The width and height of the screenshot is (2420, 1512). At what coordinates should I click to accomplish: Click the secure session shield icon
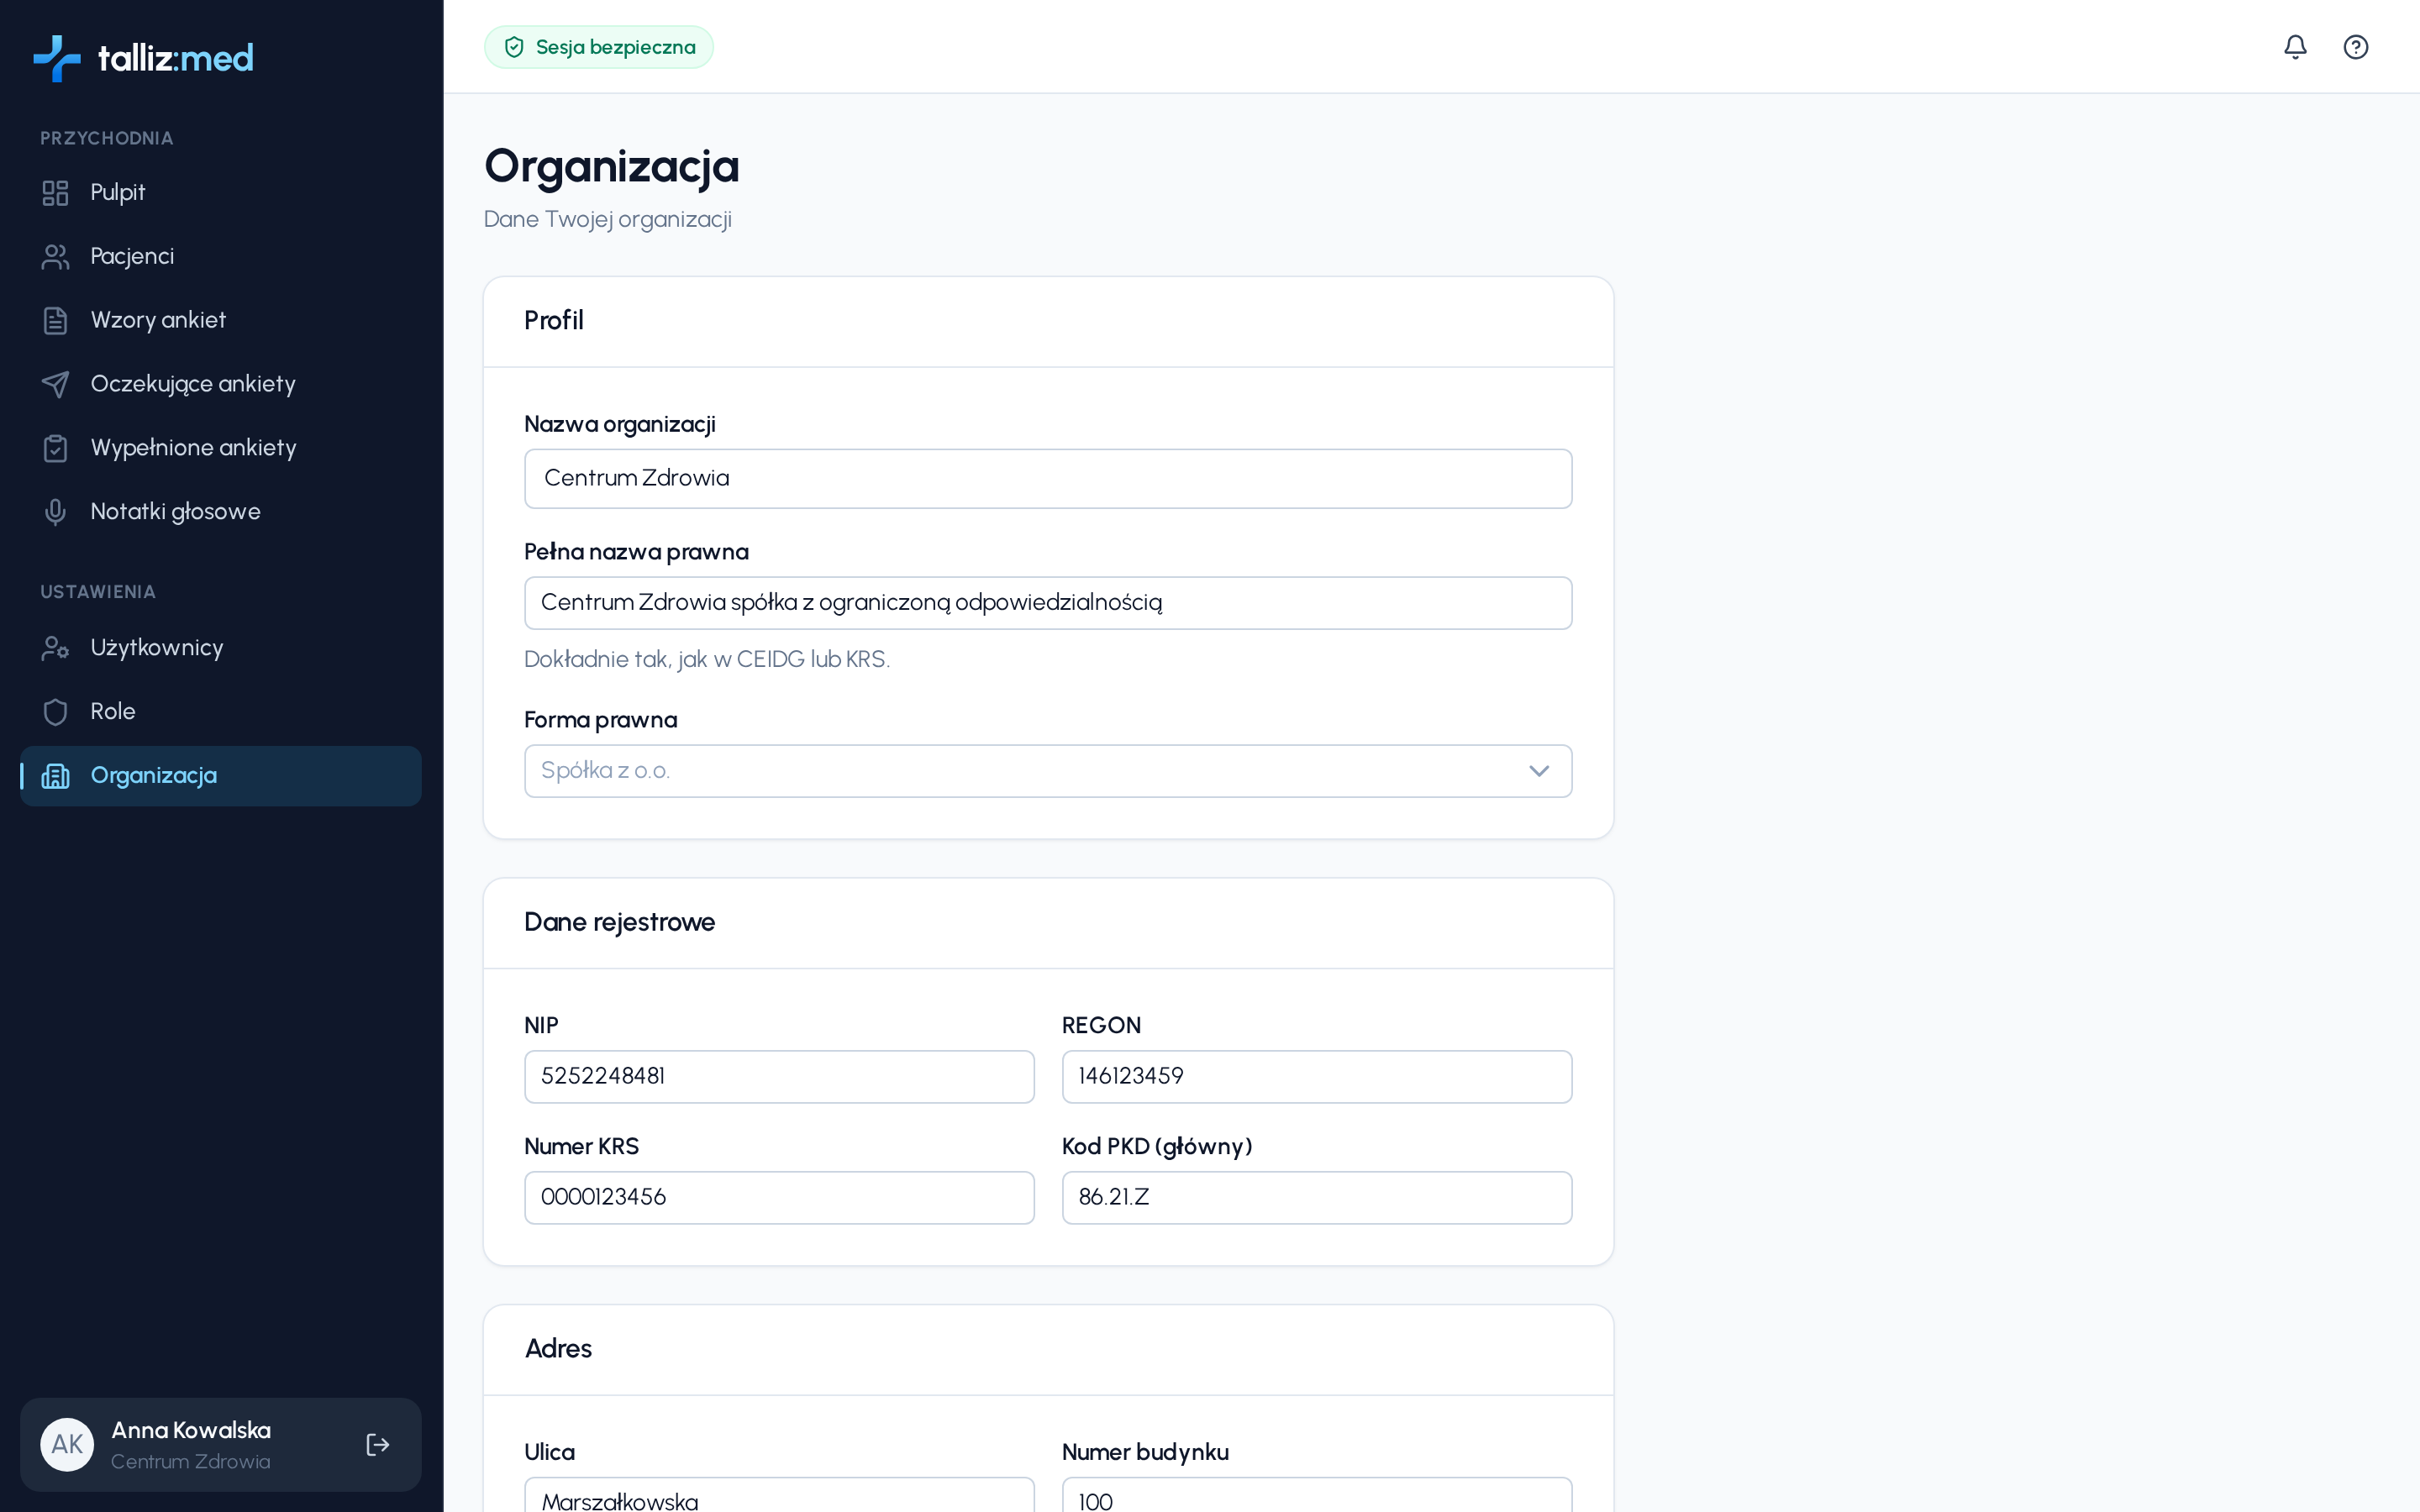514,47
